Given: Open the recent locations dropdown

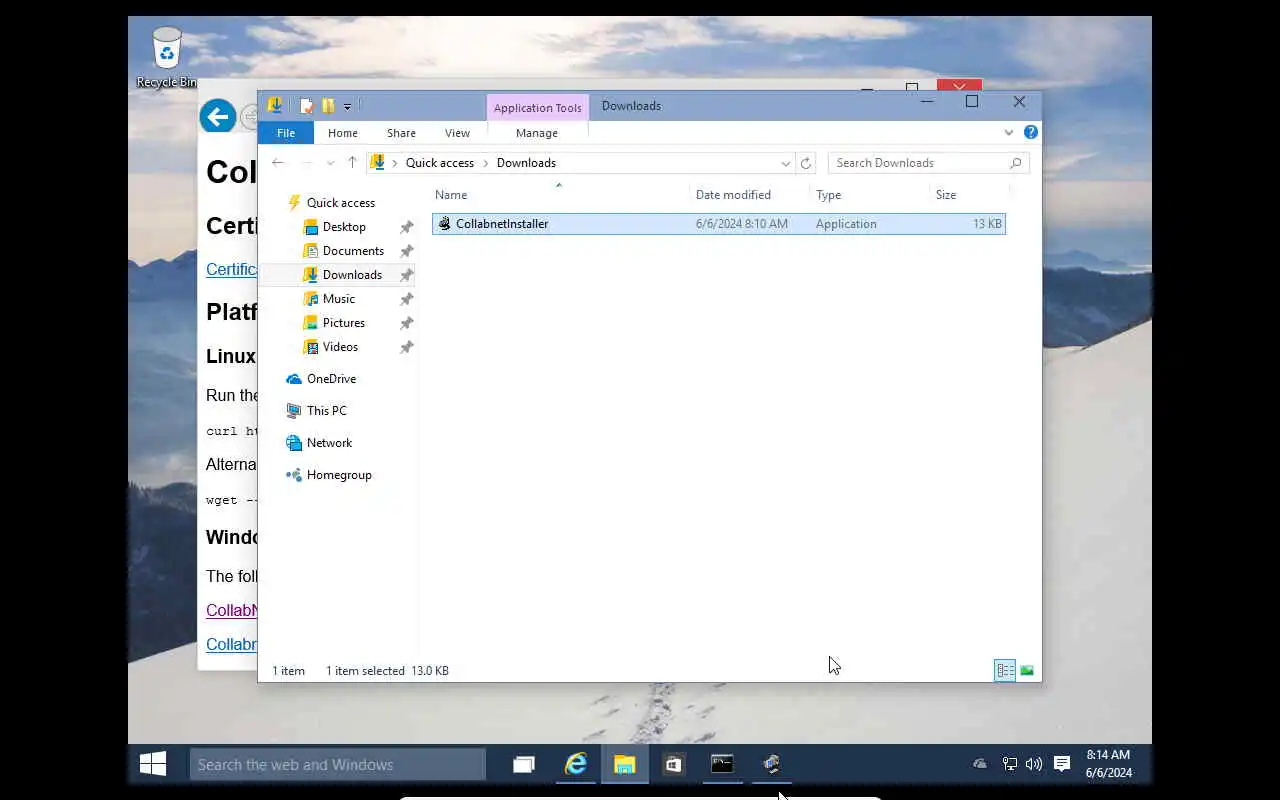Looking at the screenshot, I should tap(330, 163).
